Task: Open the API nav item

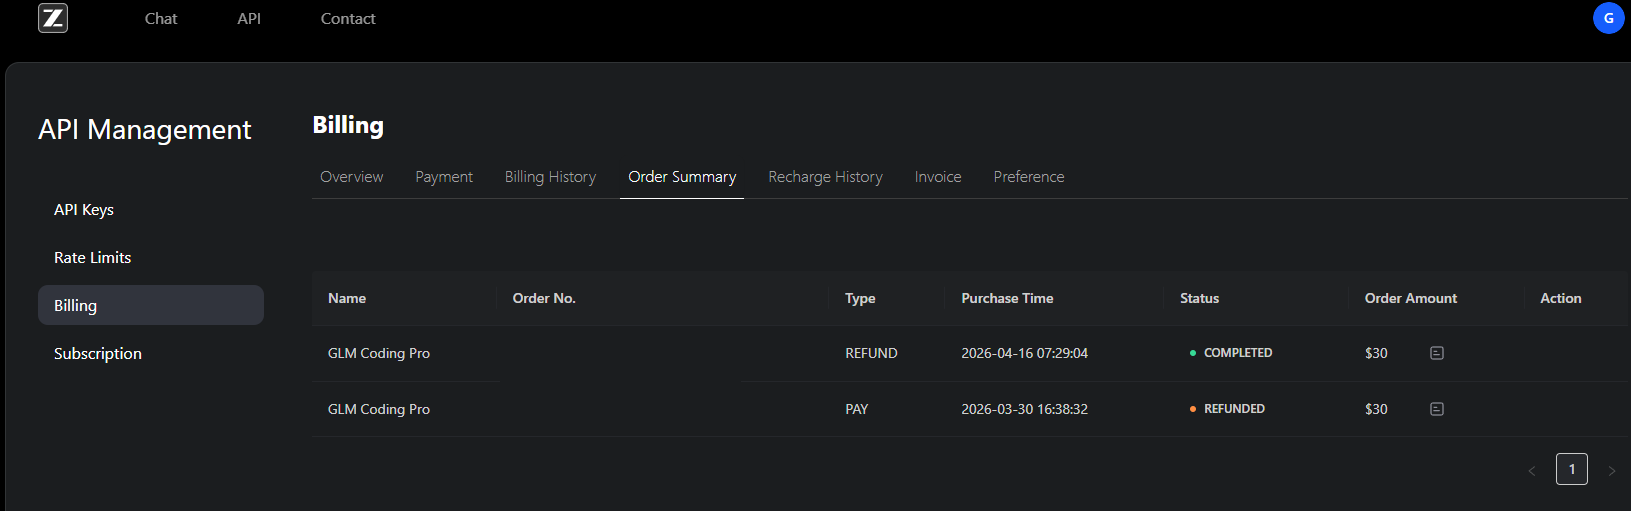Action: [249, 18]
